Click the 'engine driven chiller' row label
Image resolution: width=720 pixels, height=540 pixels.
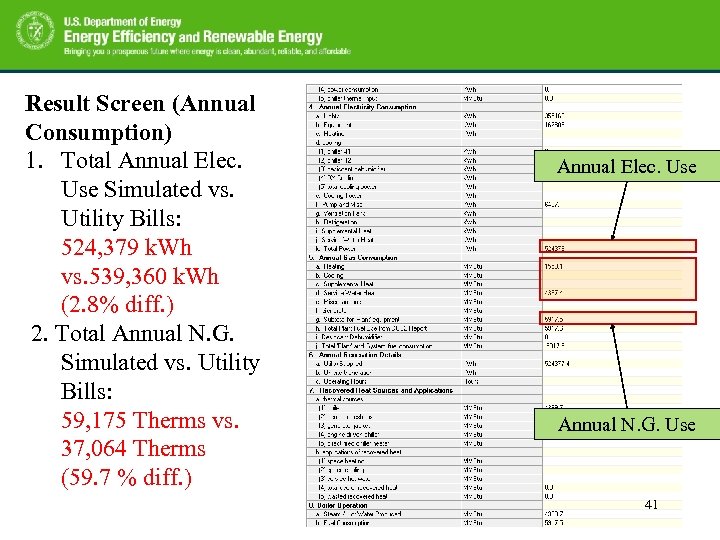(x=349, y=434)
